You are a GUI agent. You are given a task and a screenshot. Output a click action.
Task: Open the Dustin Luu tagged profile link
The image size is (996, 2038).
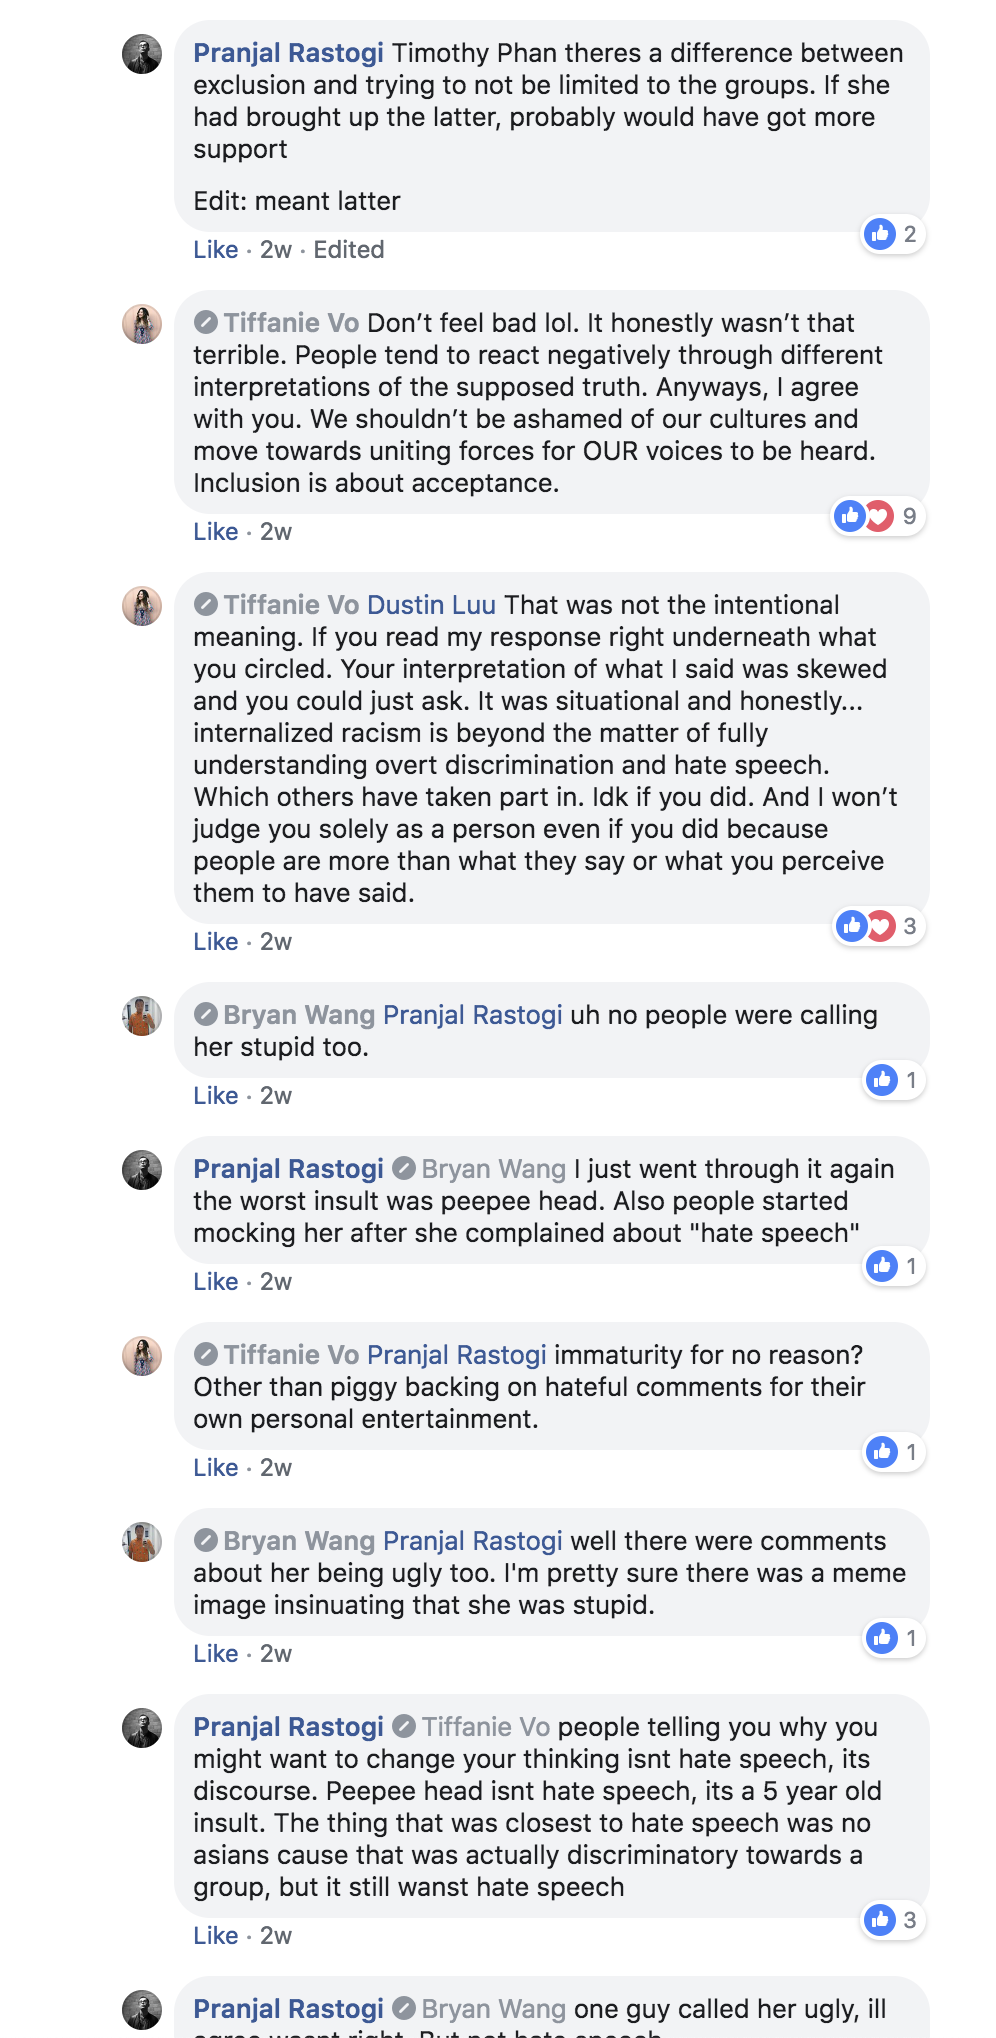click(431, 605)
